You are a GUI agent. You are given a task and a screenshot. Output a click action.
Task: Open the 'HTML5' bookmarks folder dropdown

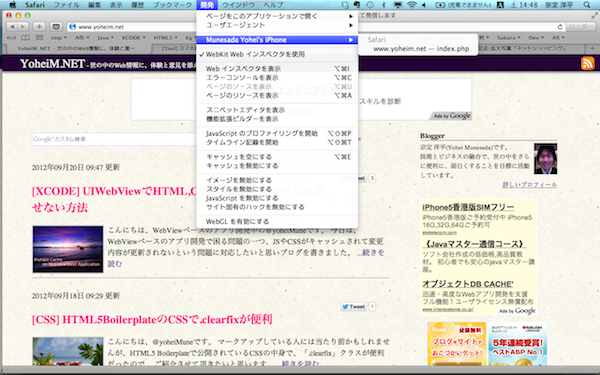pyautogui.click(x=165, y=38)
